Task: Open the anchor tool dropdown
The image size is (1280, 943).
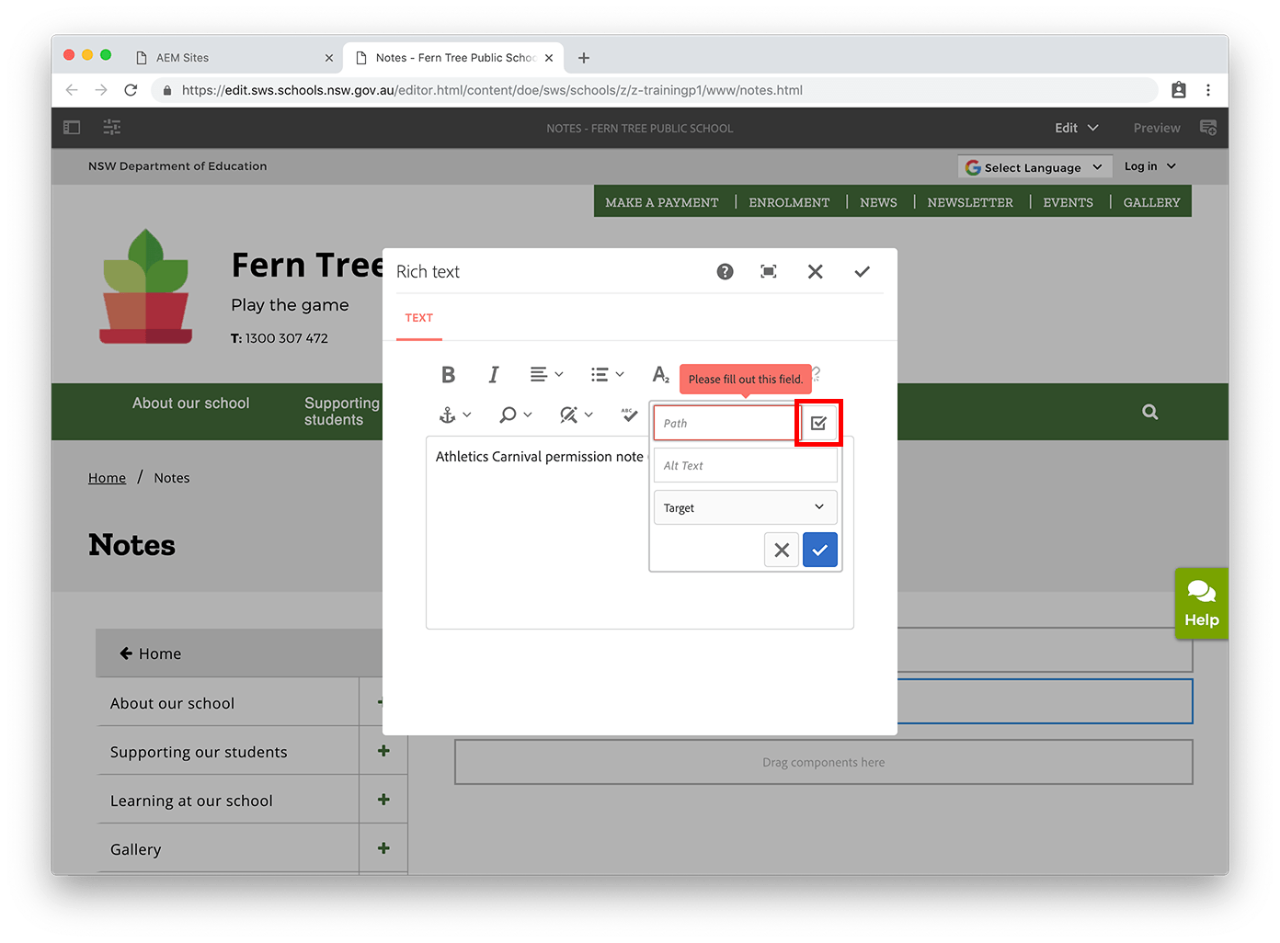Action: point(455,414)
